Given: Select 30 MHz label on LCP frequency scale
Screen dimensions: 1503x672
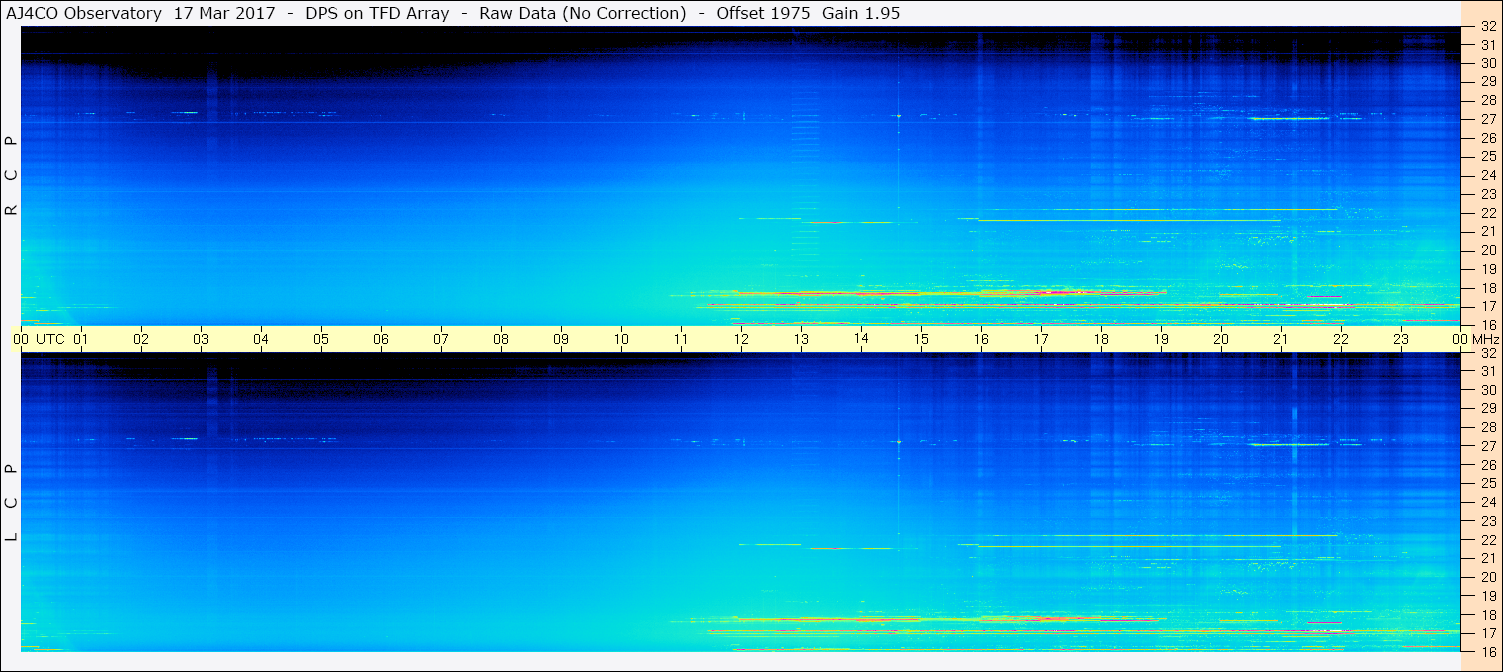Looking at the screenshot, I should coord(1487,390).
